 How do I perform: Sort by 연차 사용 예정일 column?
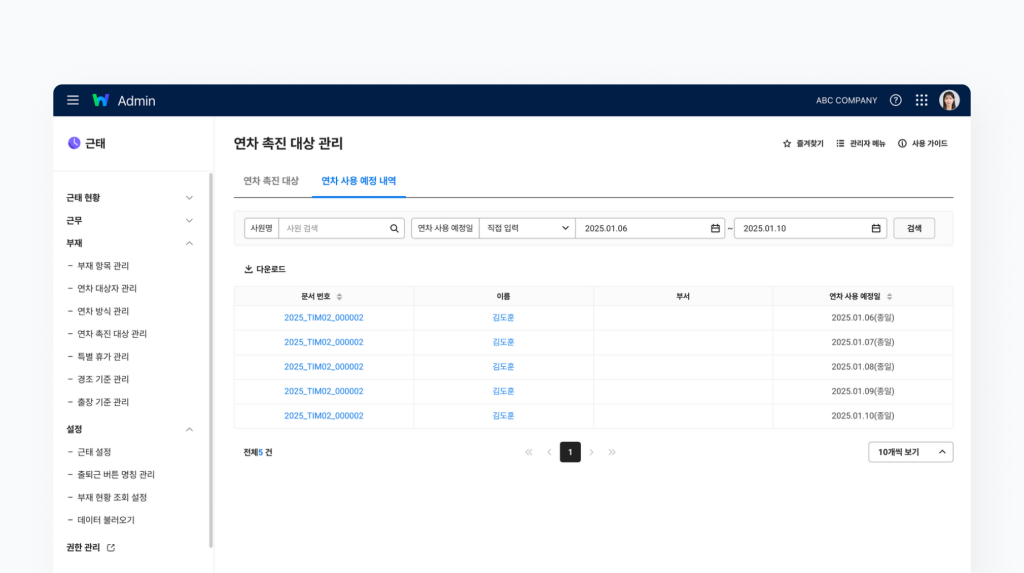click(x=889, y=297)
